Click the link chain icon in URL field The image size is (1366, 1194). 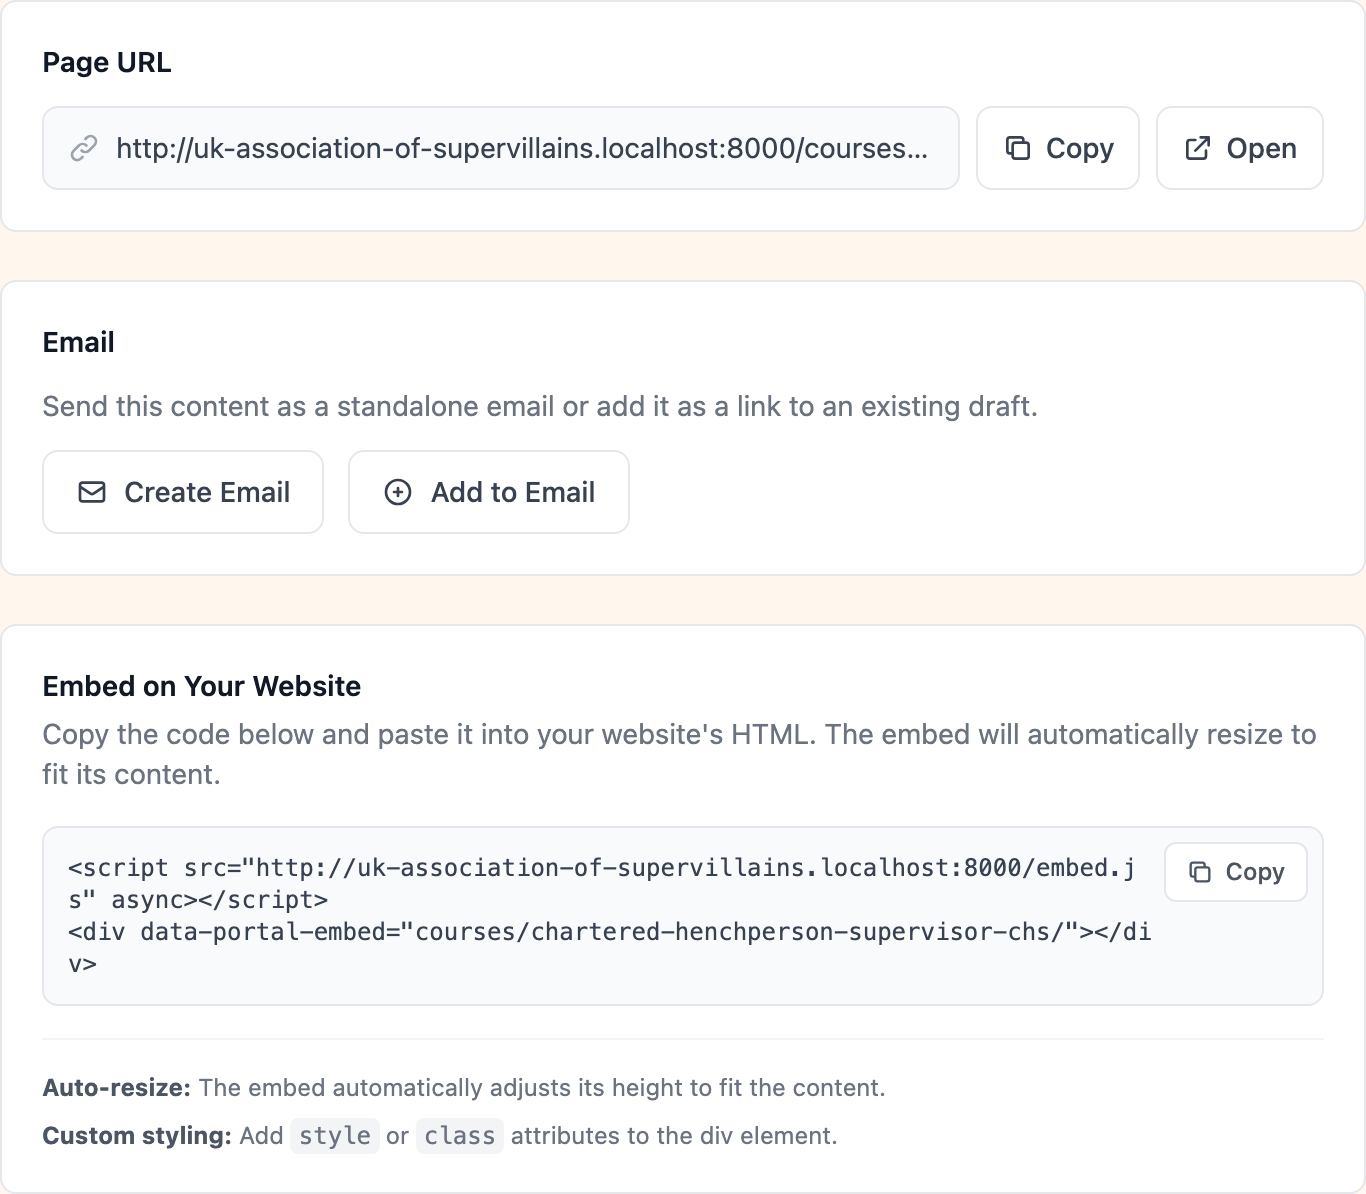(x=84, y=148)
